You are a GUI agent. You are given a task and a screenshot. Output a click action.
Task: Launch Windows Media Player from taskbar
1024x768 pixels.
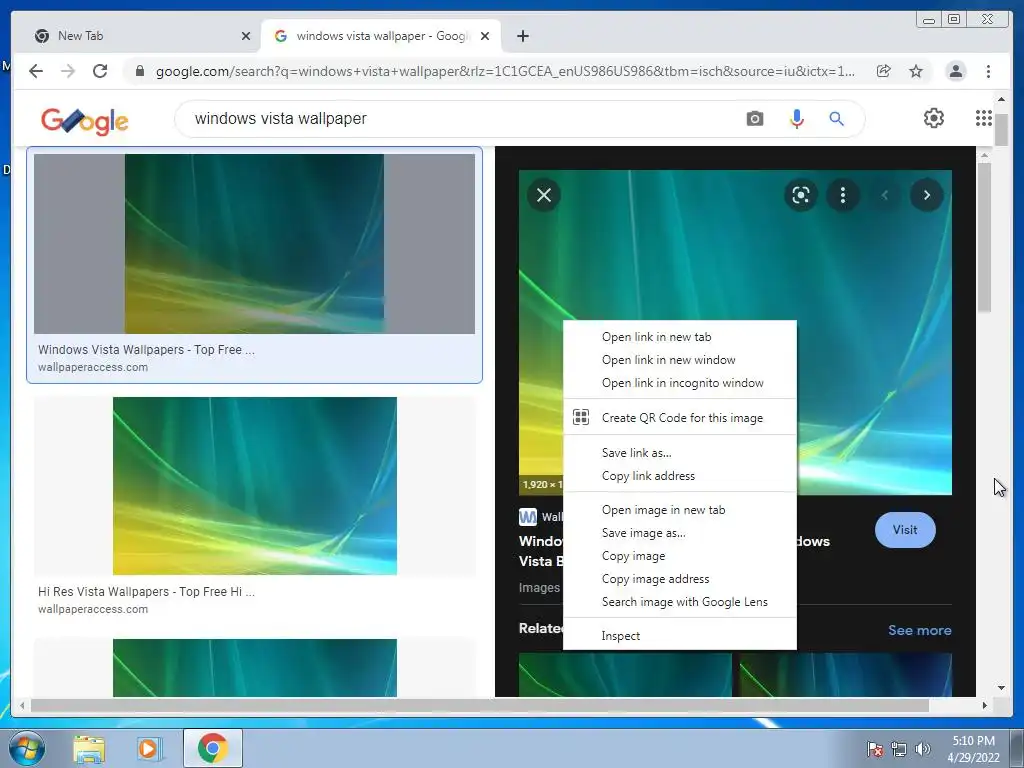click(x=150, y=748)
